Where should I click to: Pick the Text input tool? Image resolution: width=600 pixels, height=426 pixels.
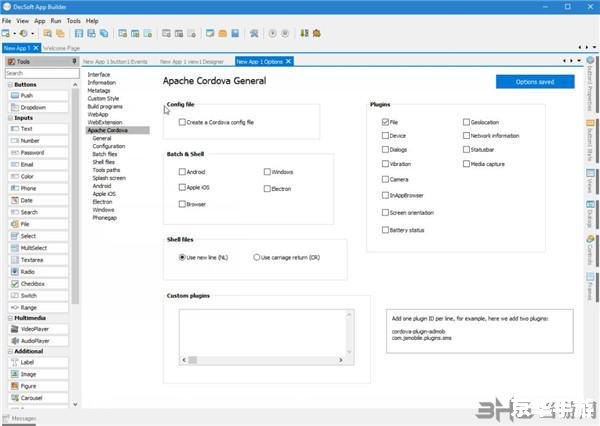[38, 129]
